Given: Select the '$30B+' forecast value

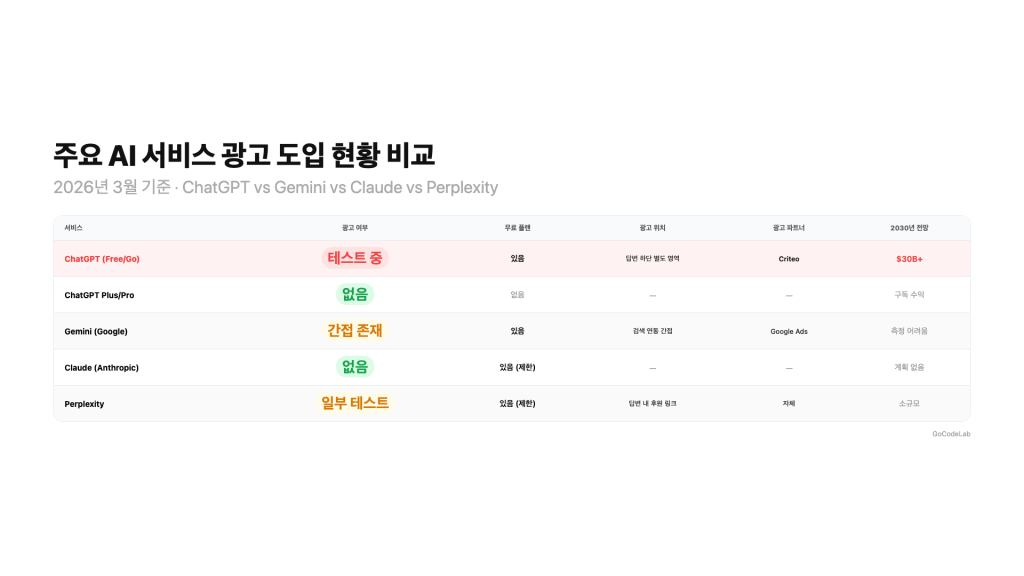Looking at the screenshot, I should pyautogui.click(x=909, y=259).
